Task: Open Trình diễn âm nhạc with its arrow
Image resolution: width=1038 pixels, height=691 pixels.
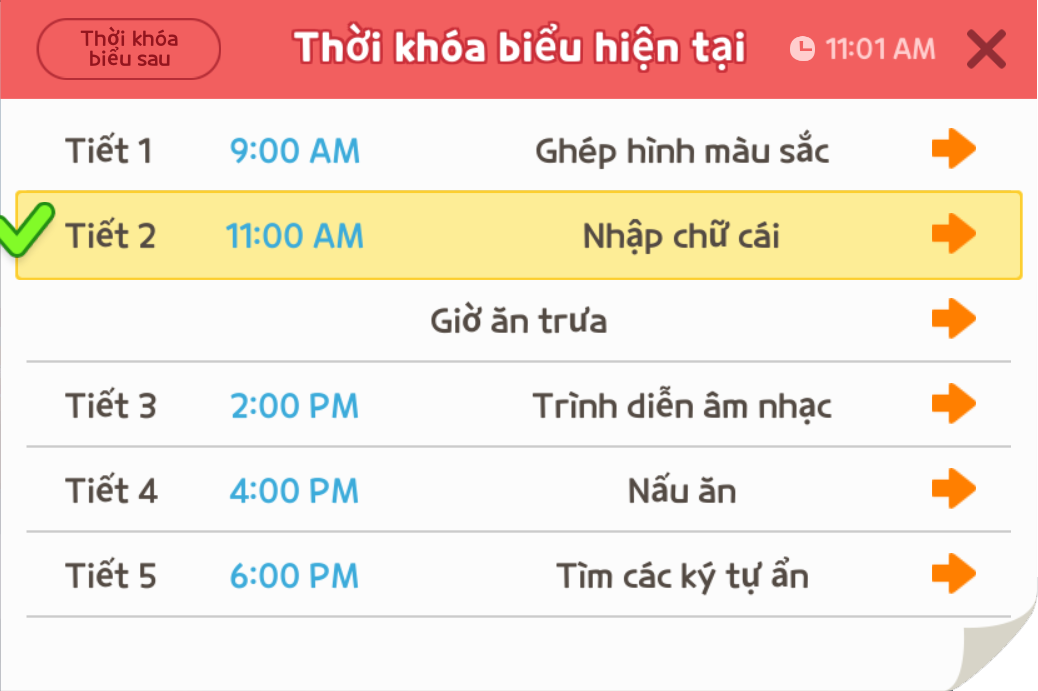Action: click(x=953, y=405)
